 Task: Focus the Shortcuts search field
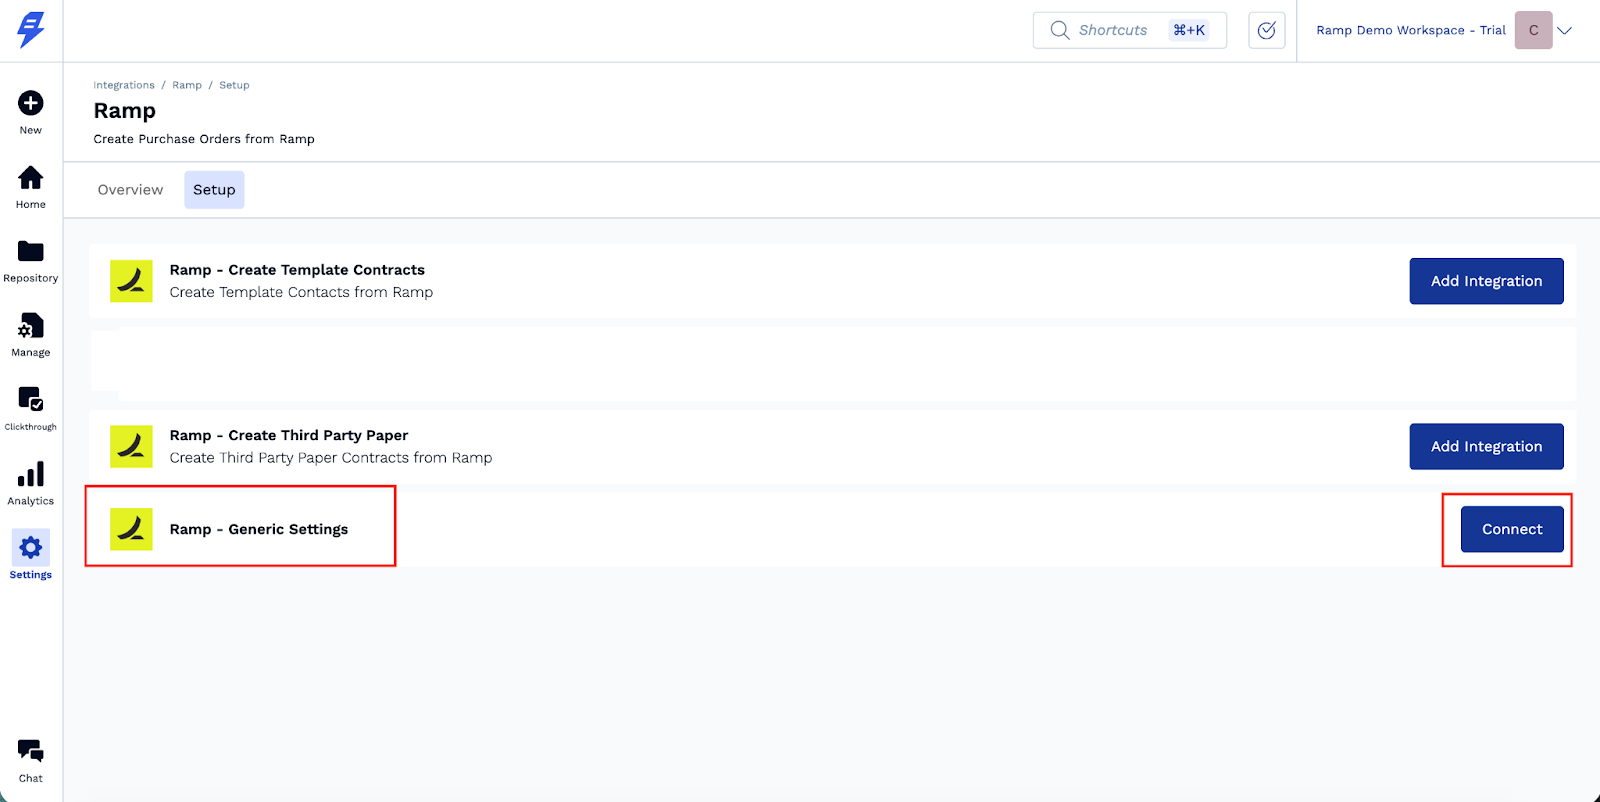(1130, 30)
